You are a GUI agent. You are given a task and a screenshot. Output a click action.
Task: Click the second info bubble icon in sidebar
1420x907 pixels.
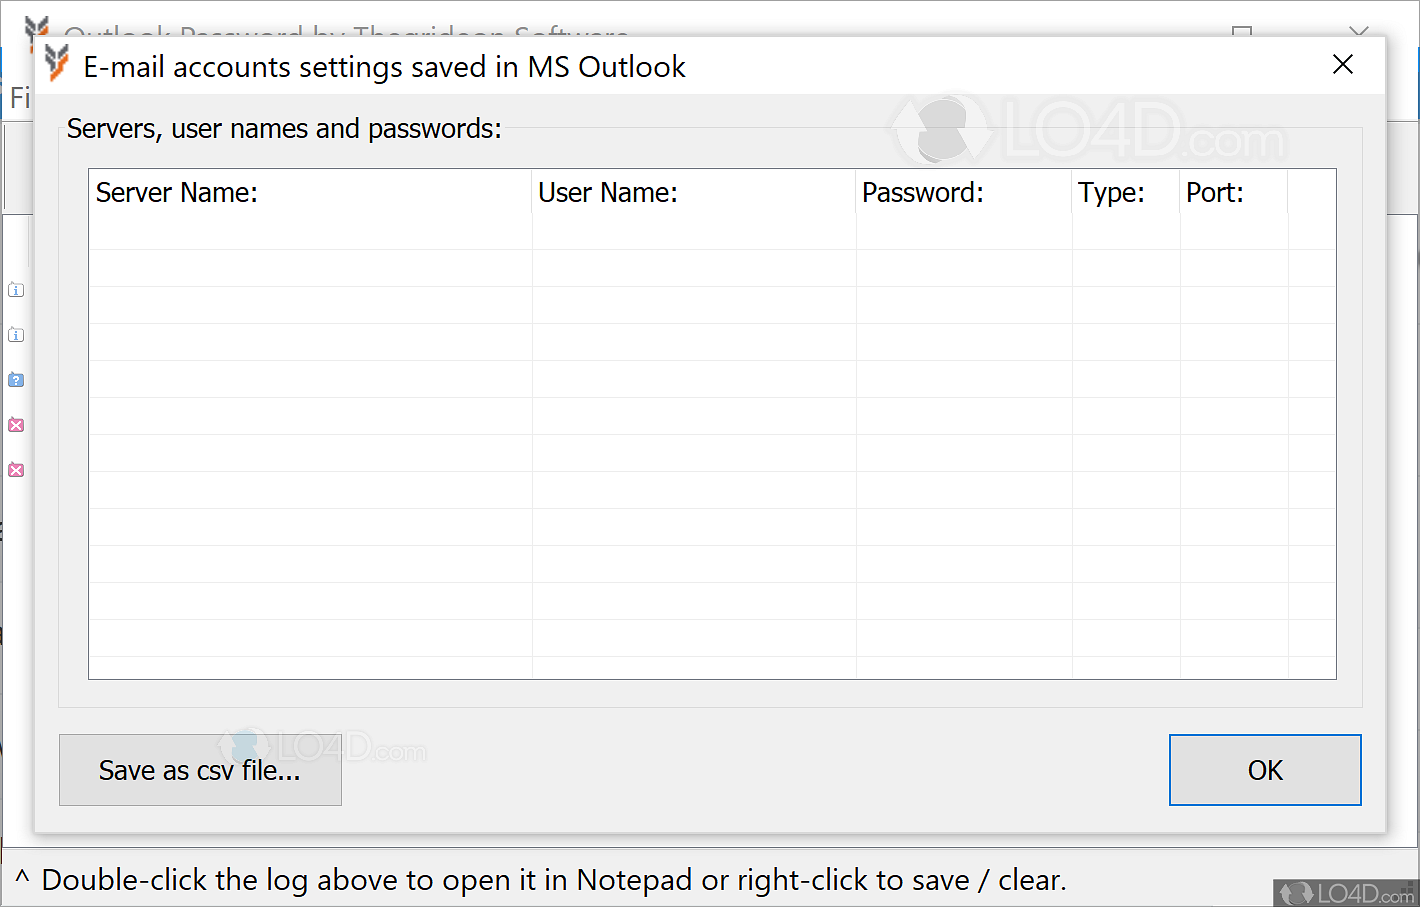pos(16,335)
